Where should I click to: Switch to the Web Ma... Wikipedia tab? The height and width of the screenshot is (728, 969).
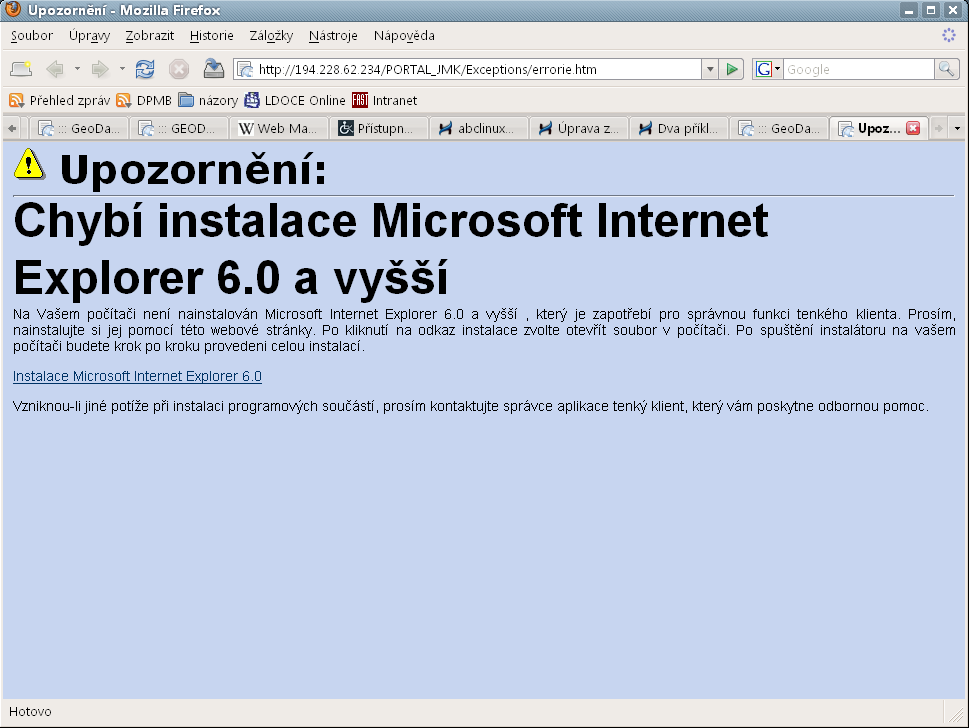(x=279, y=129)
